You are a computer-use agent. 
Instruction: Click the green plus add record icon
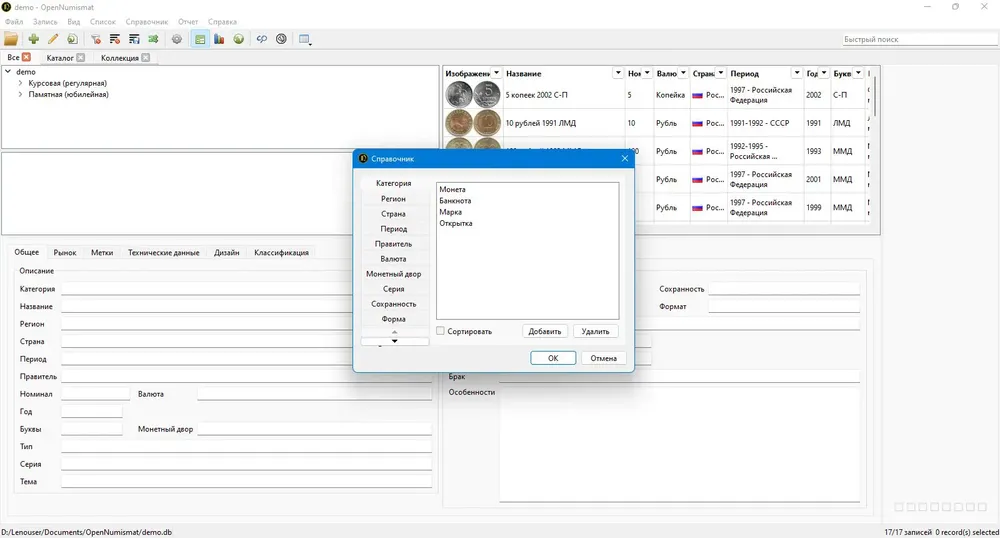(33, 39)
